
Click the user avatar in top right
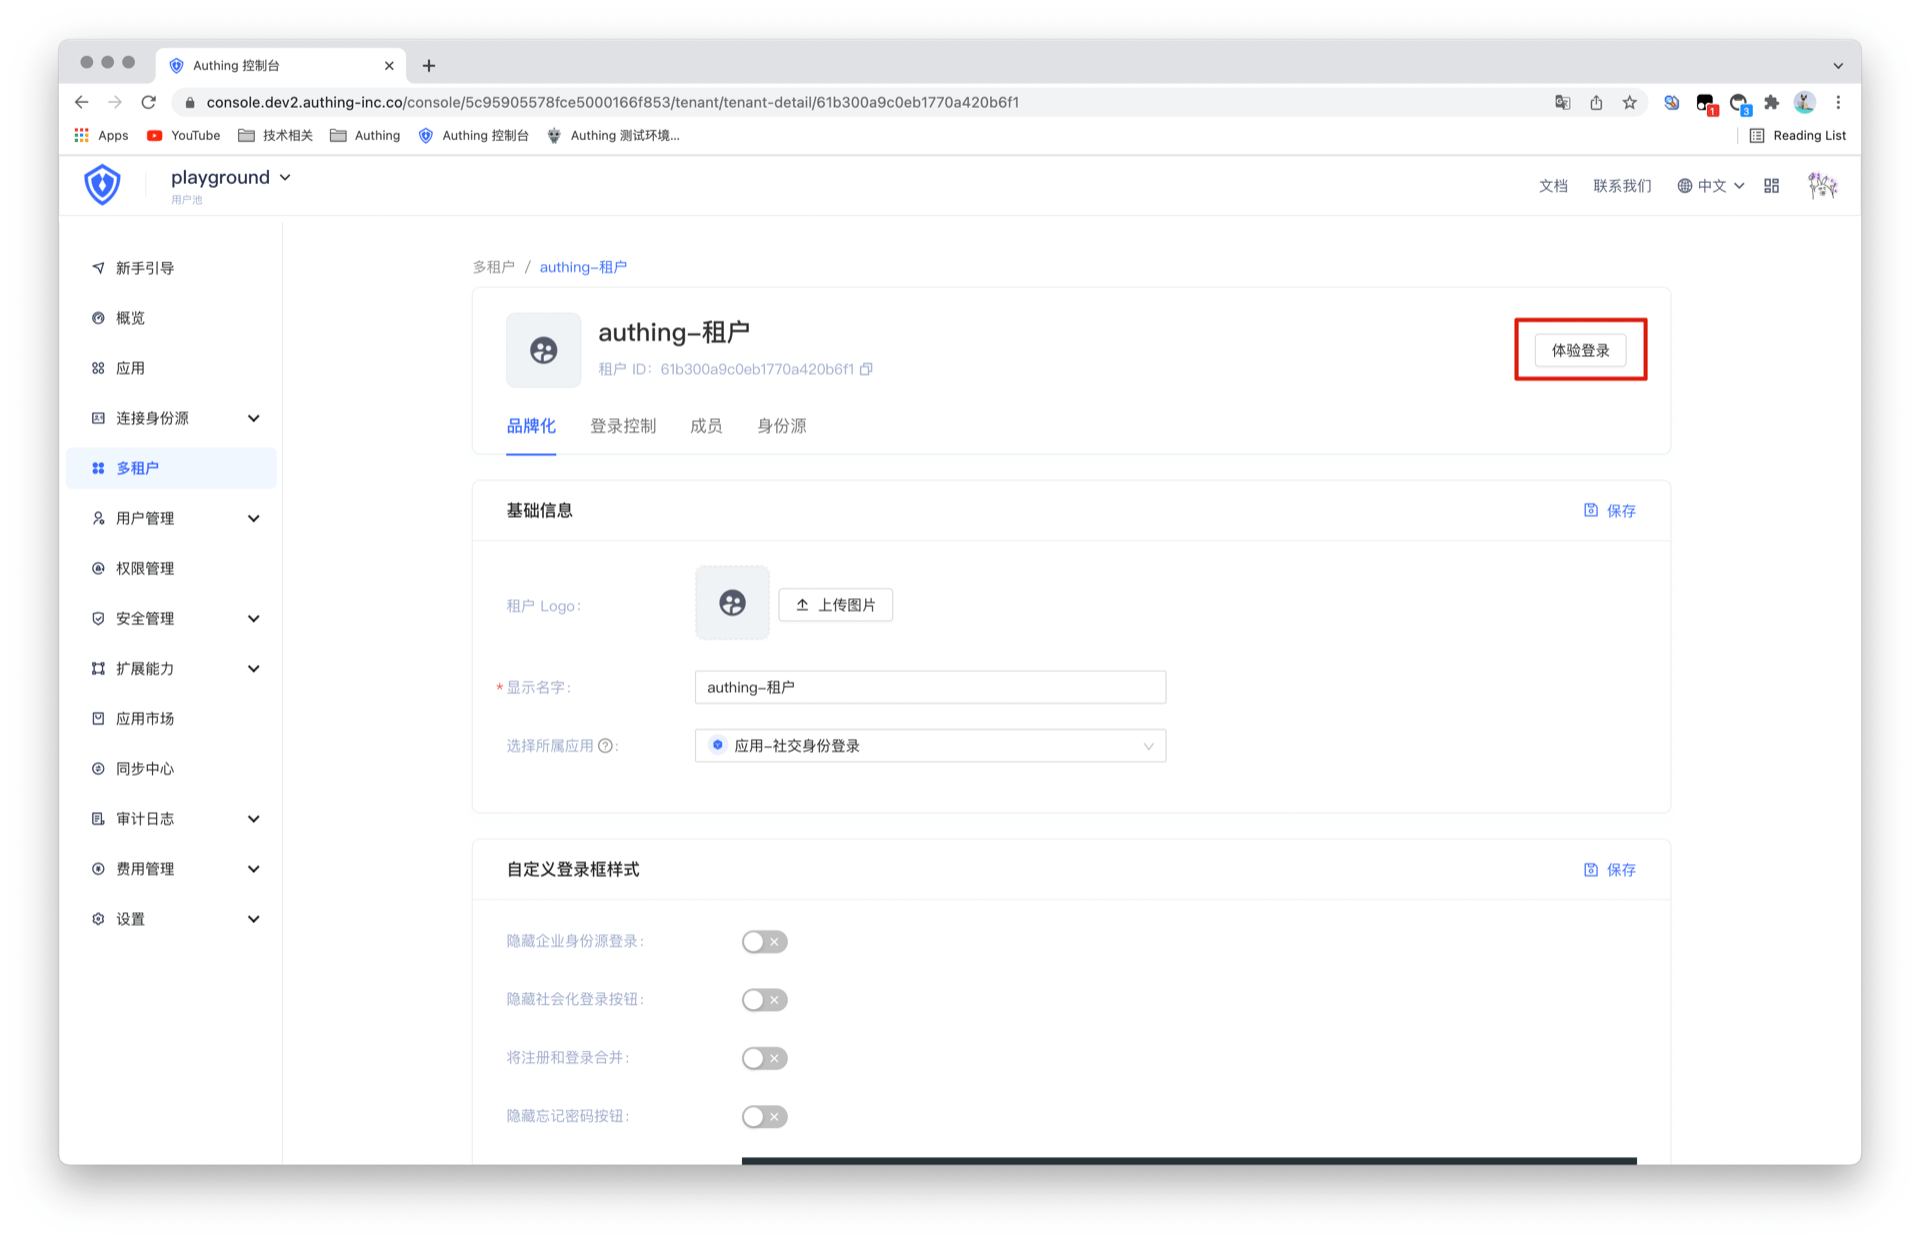[x=1822, y=186]
